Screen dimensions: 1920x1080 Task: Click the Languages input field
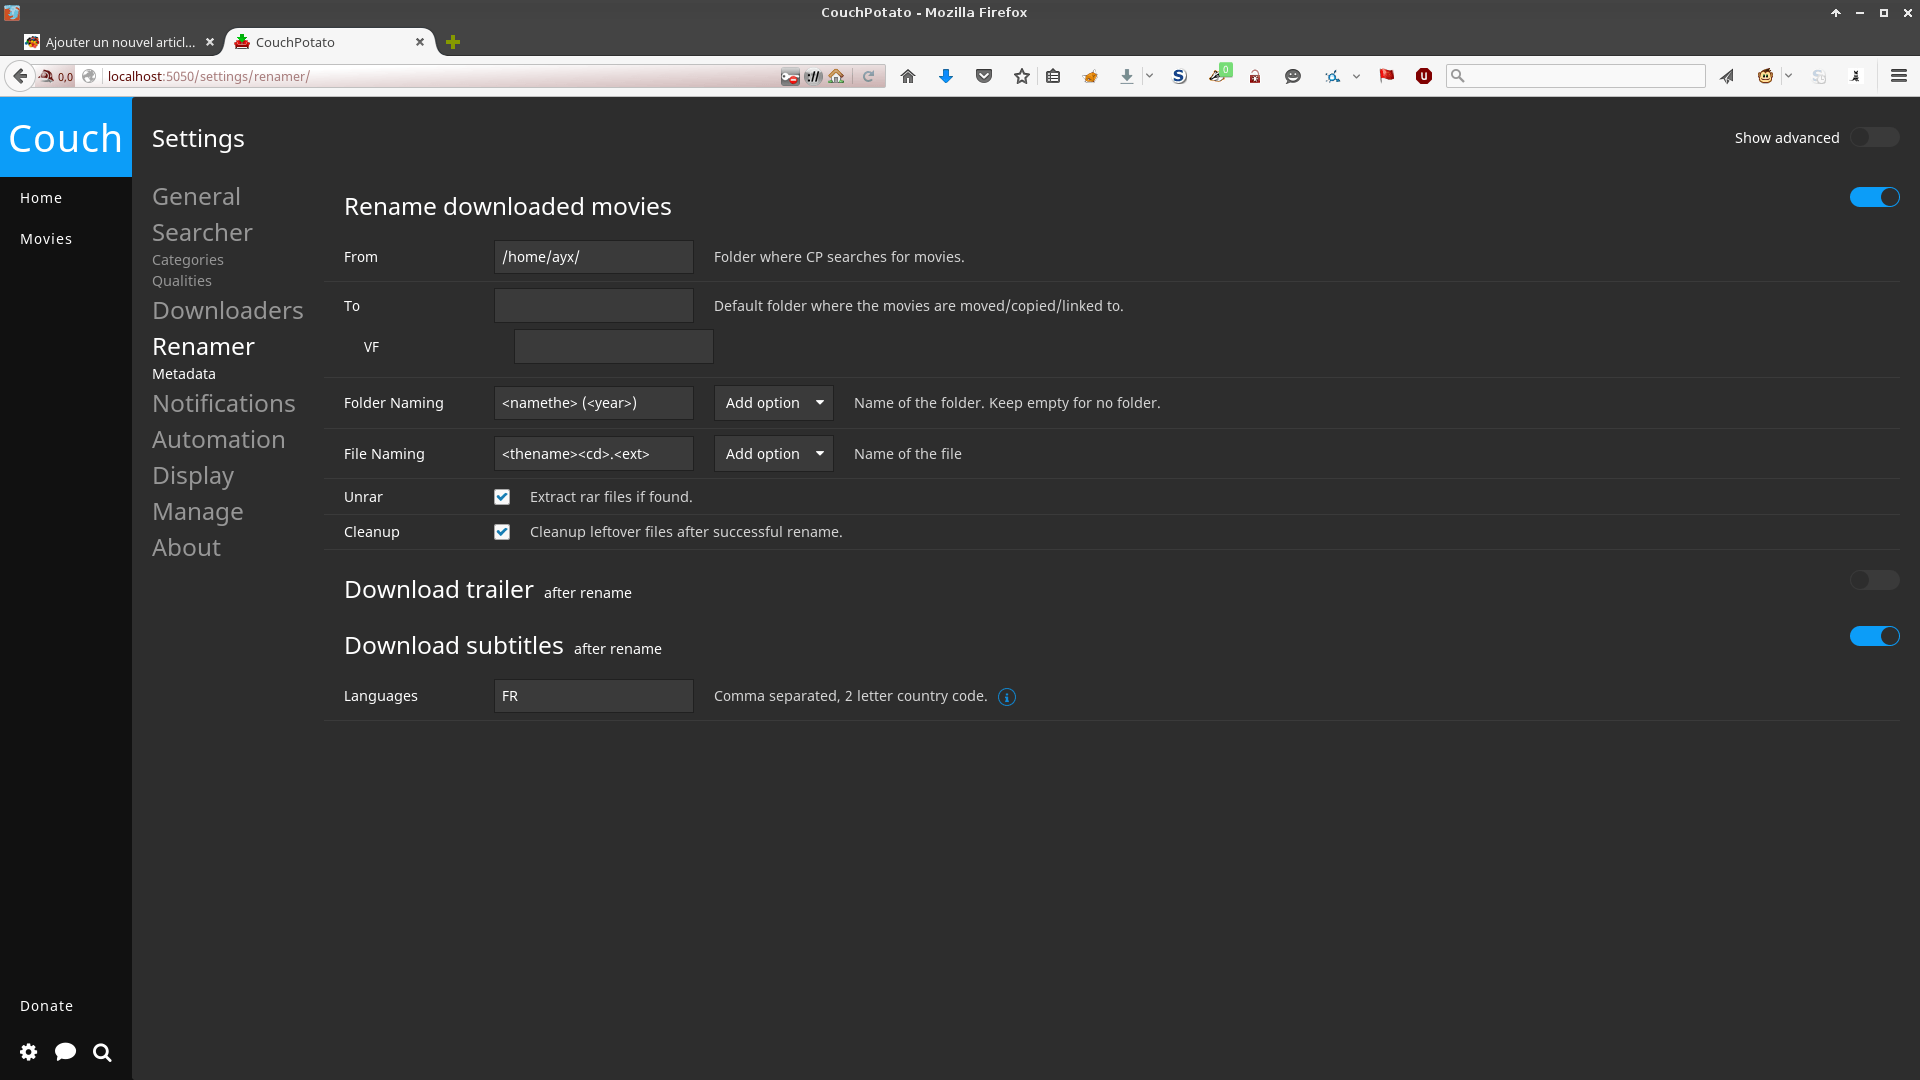(x=594, y=696)
